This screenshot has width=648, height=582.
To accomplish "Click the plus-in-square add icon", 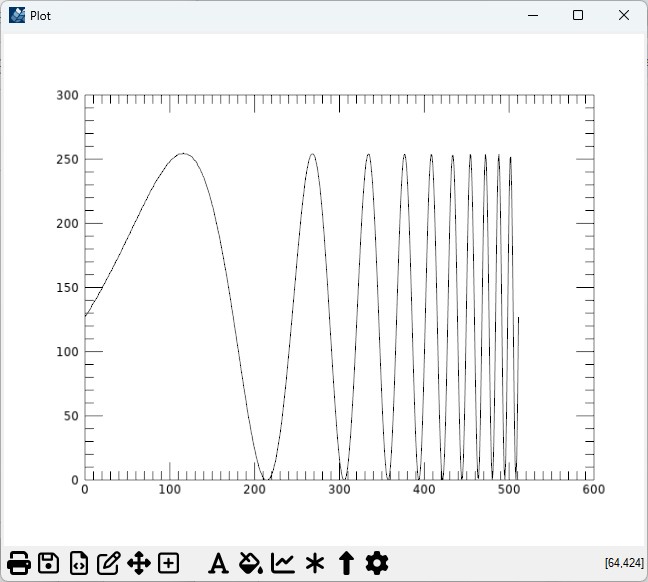I will coord(168,563).
